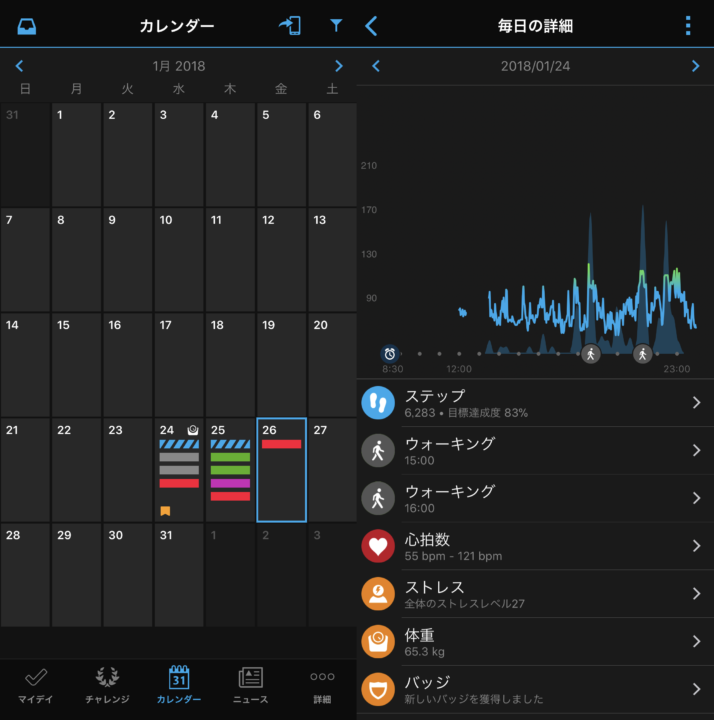Tap the red bar on January 24
Screen dimensions: 714x720
pos(179,483)
